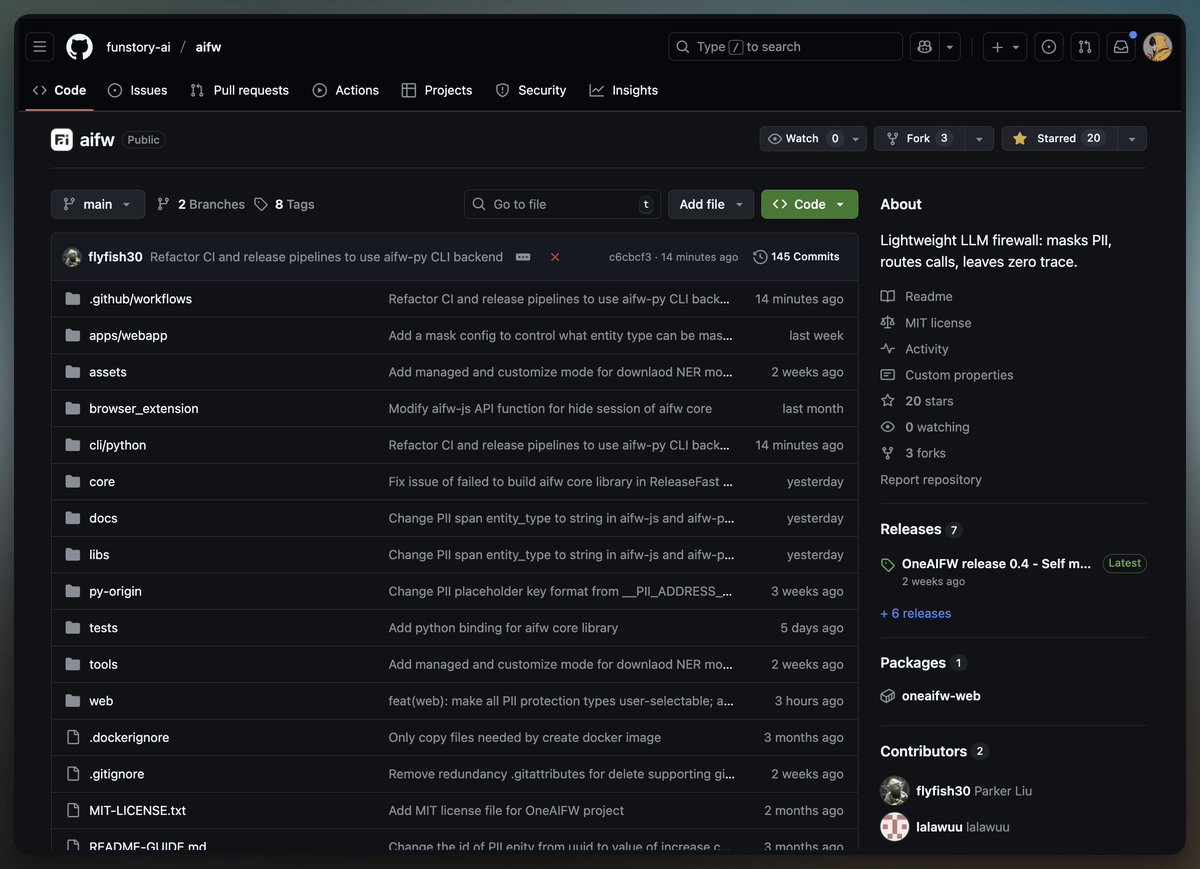Open the browser_extension folder
Image resolution: width=1200 pixels, height=869 pixels.
click(144, 408)
